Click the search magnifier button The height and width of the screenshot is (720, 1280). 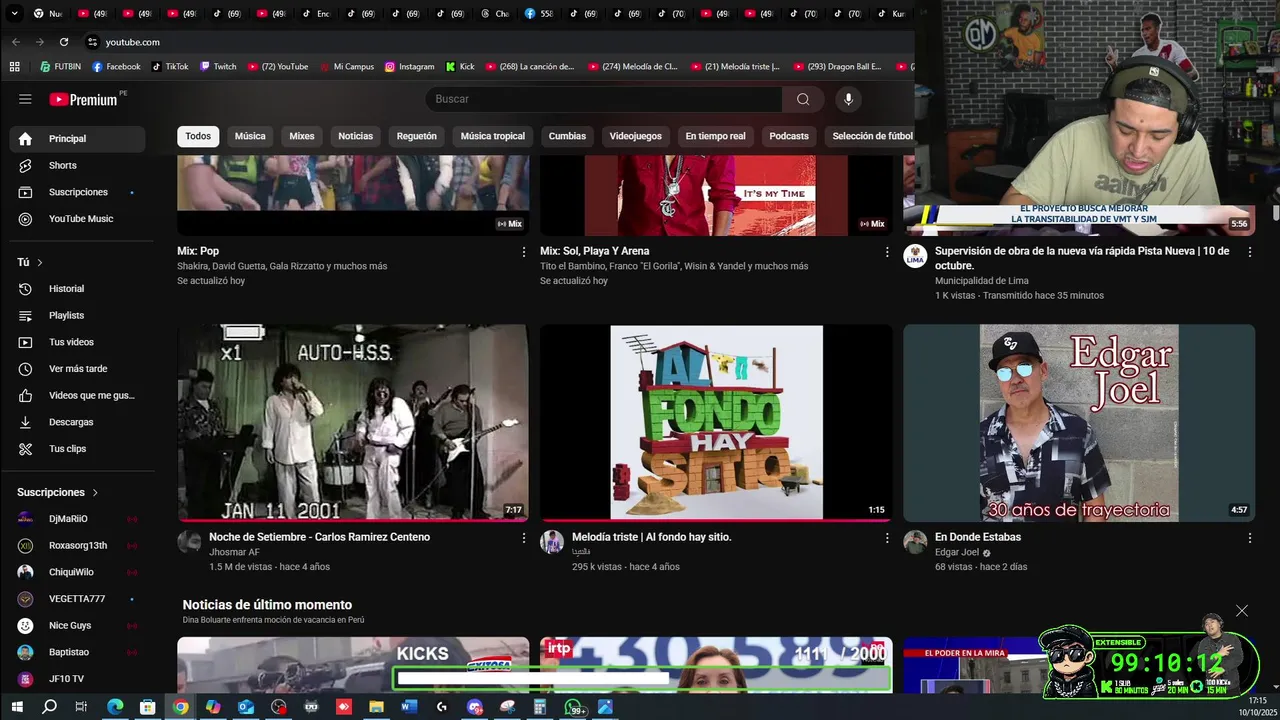click(x=803, y=99)
